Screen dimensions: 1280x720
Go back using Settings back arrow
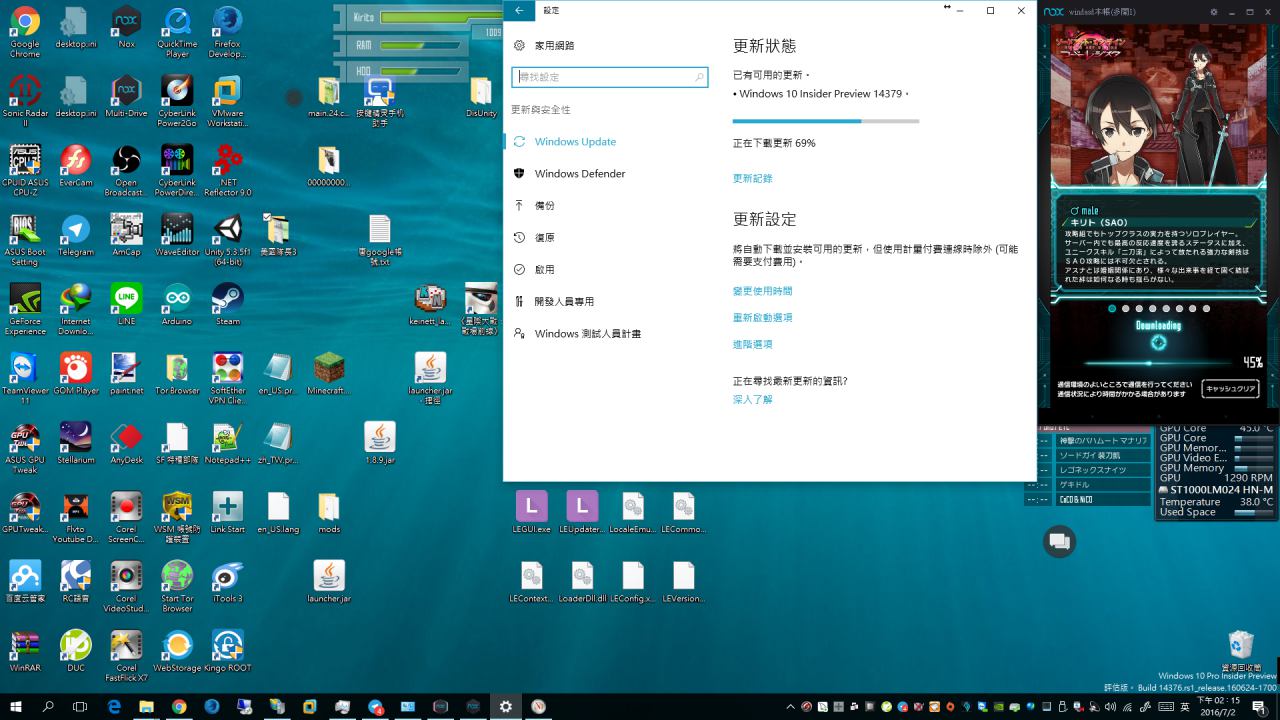(x=519, y=10)
